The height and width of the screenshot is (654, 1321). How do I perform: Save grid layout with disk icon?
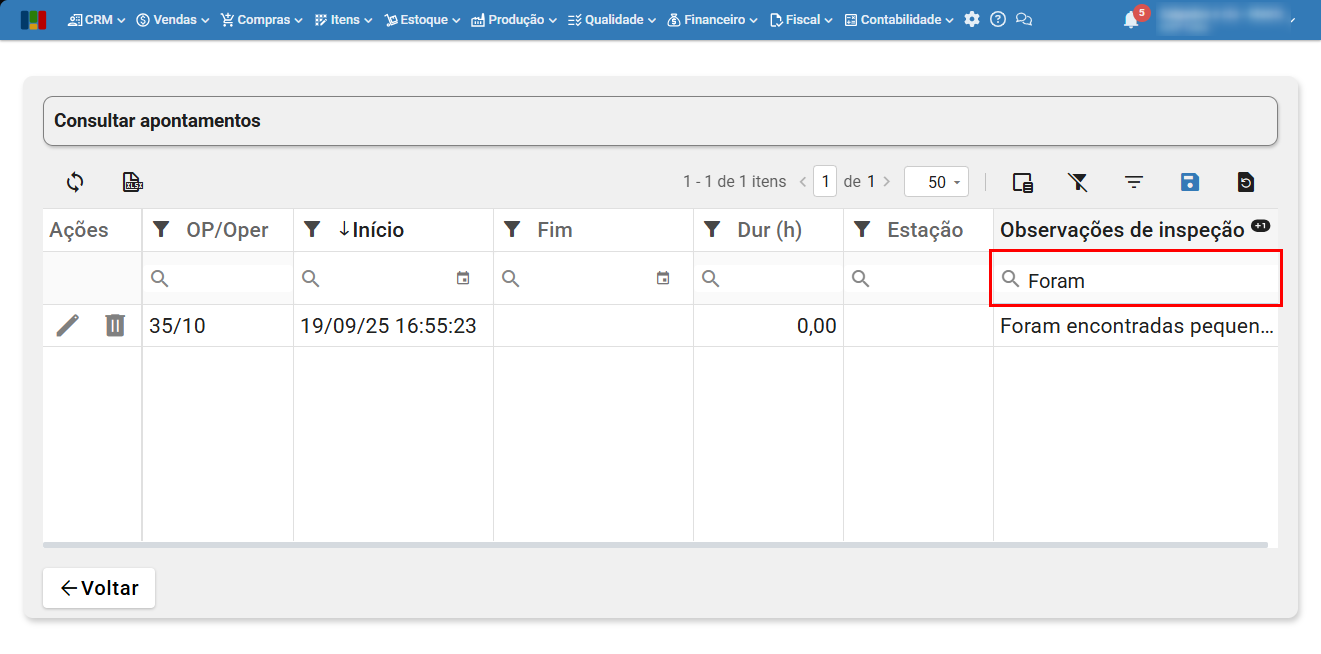point(1189,182)
